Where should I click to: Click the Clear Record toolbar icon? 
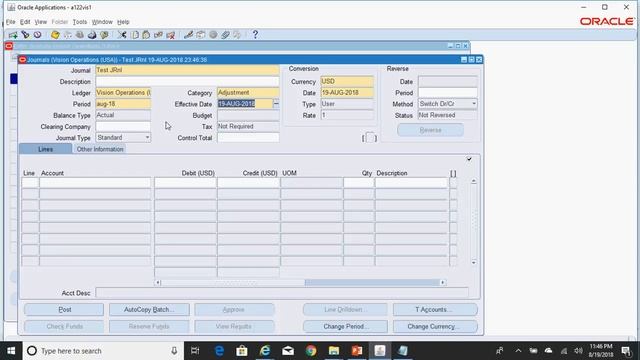[158, 35]
